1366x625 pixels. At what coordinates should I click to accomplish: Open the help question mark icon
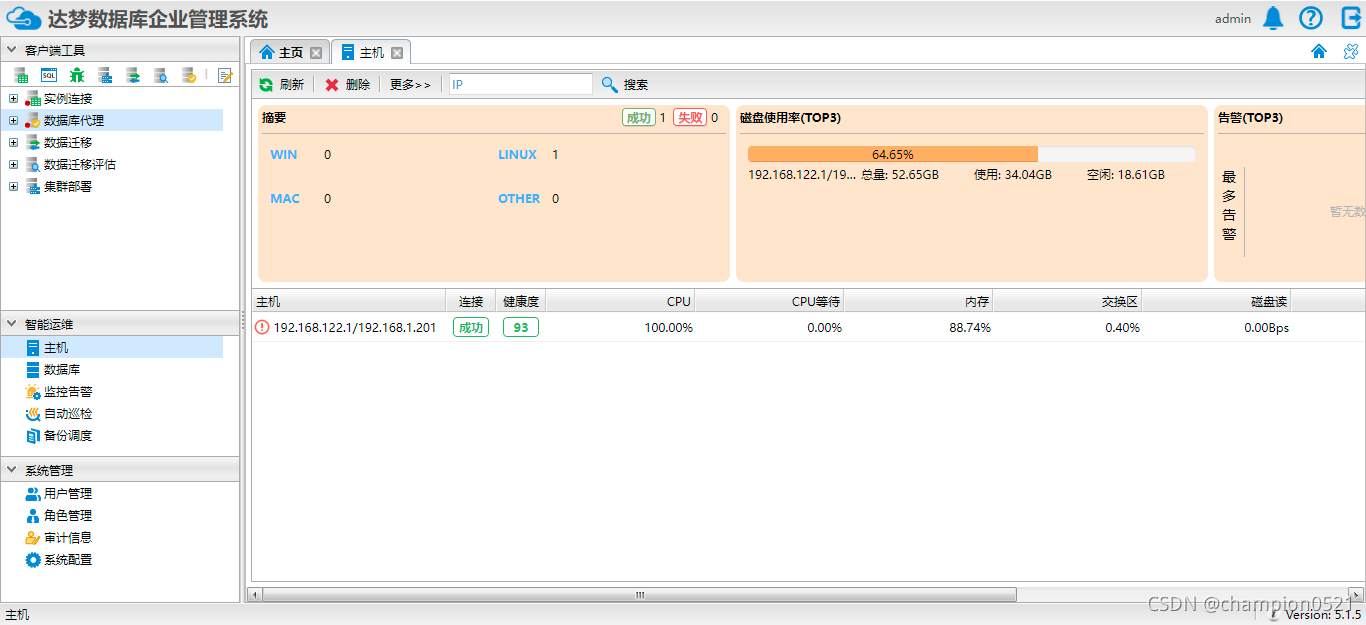(1311, 18)
